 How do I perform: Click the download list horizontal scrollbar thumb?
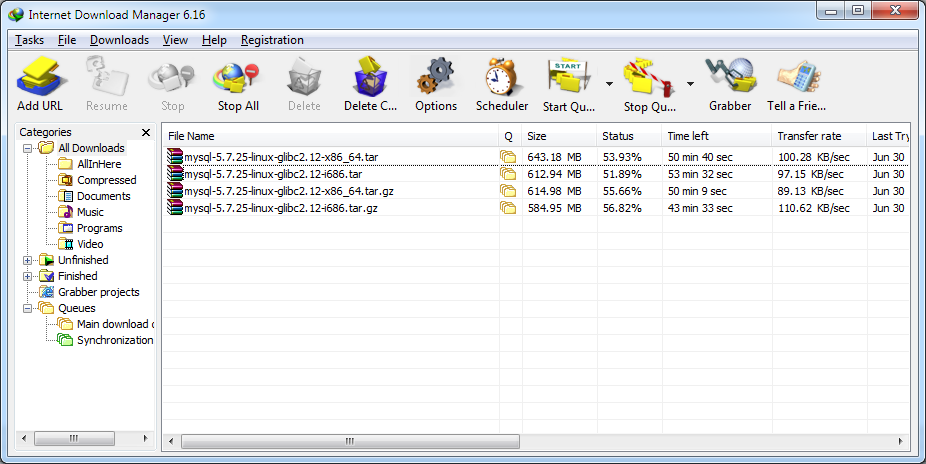(350, 441)
